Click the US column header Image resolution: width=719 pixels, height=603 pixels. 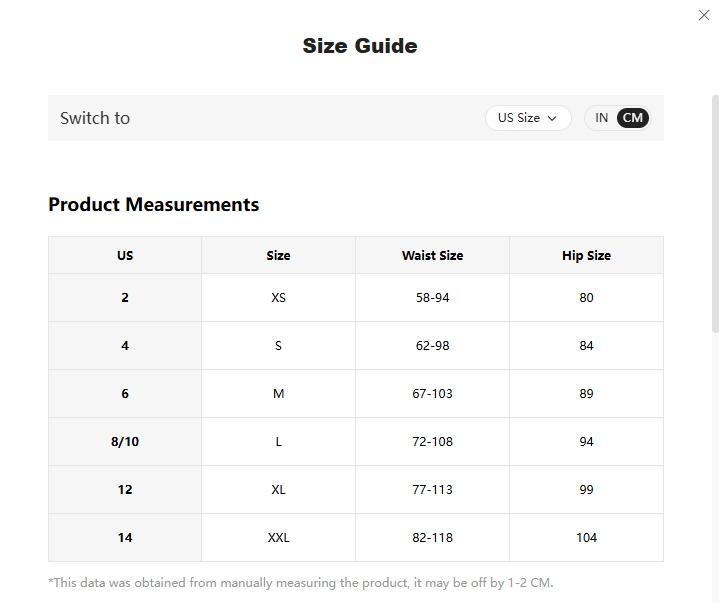(x=125, y=256)
